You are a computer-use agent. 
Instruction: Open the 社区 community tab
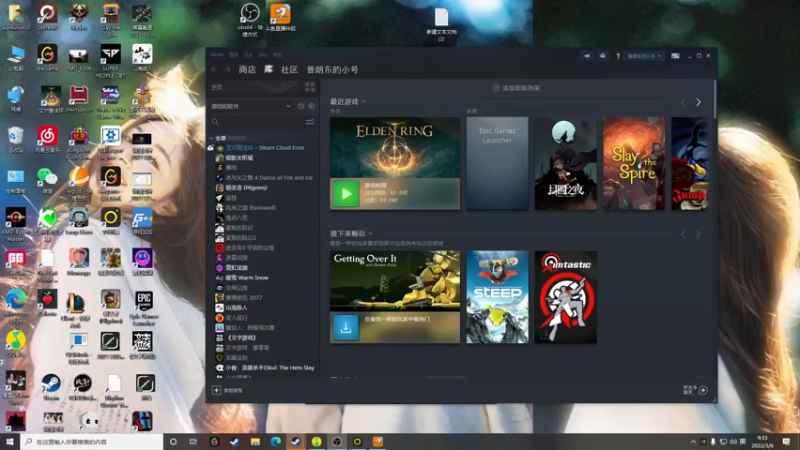pyautogui.click(x=289, y=69)
